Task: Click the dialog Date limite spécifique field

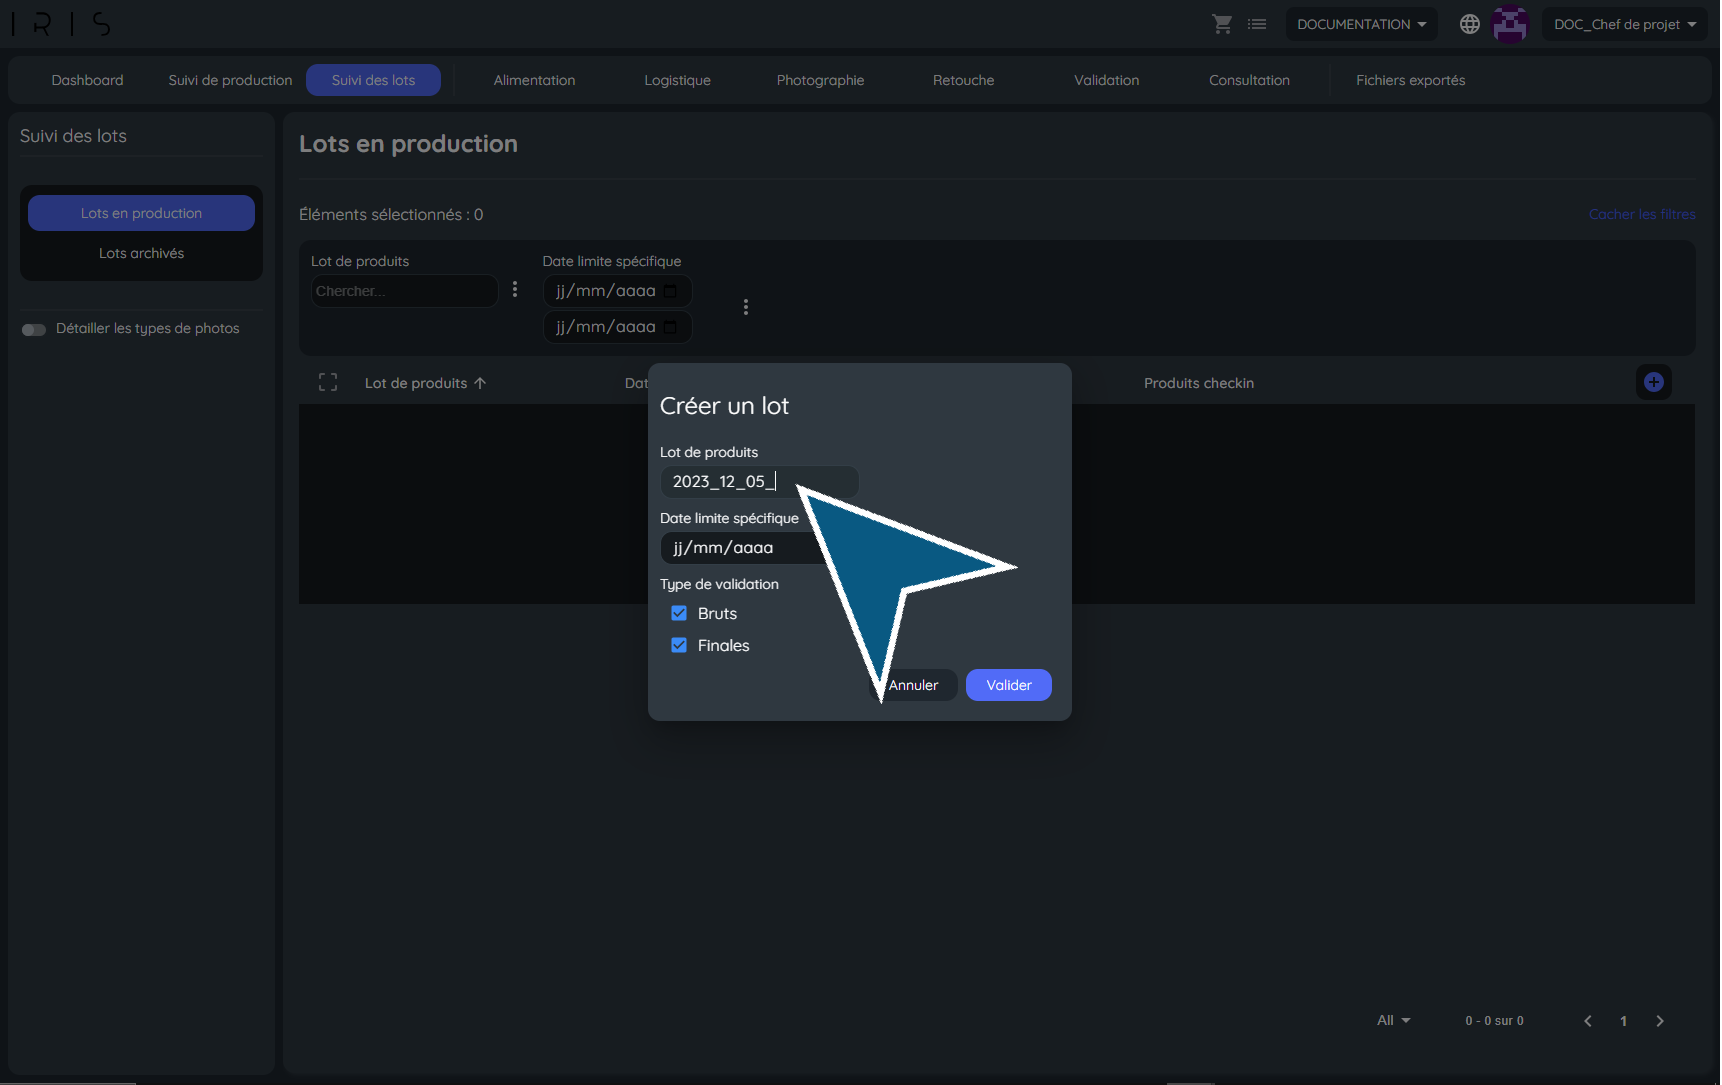Action: [x=759, y=548]
